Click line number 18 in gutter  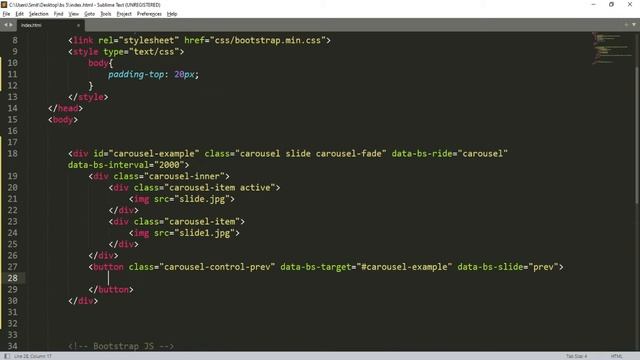[x=13, y=153]
